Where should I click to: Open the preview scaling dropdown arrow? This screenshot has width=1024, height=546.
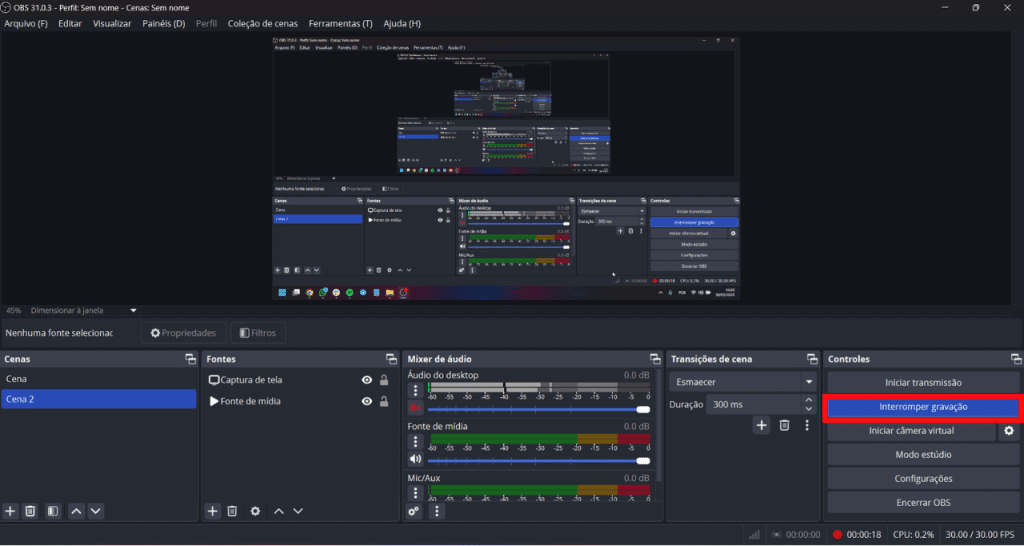133,310
